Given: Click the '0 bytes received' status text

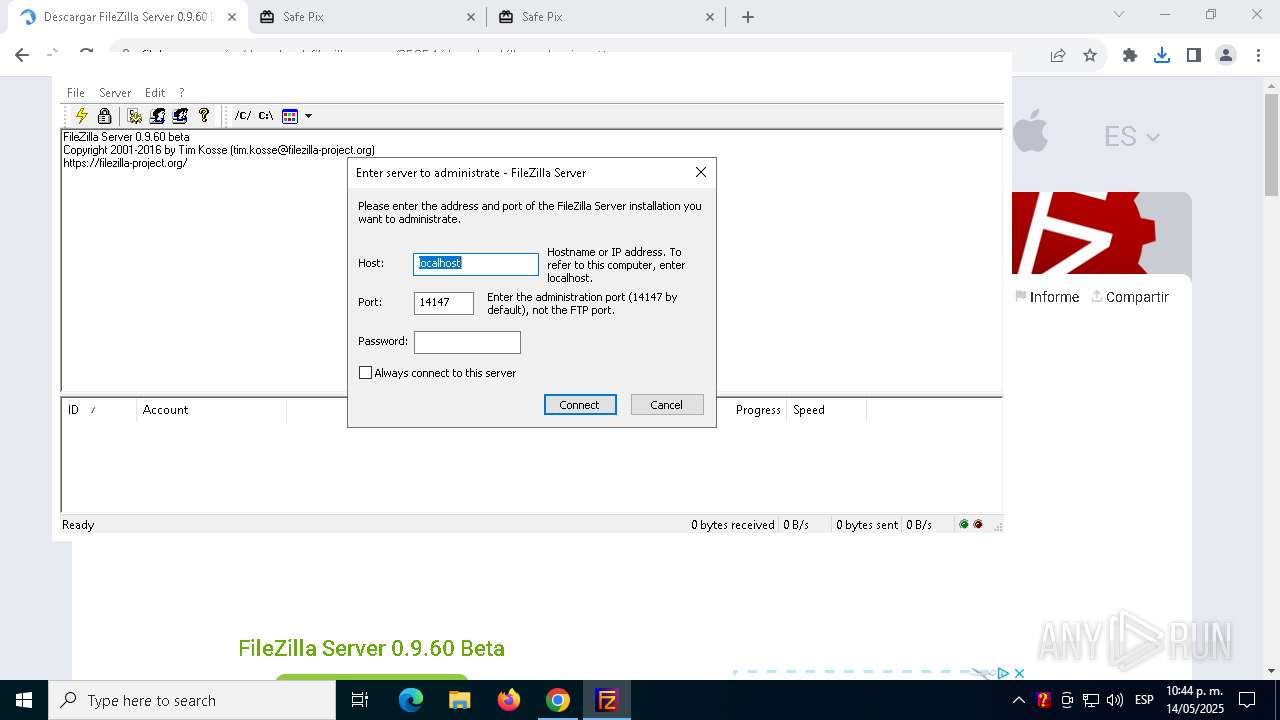Looking at the screenshot, I should [733, 524].
